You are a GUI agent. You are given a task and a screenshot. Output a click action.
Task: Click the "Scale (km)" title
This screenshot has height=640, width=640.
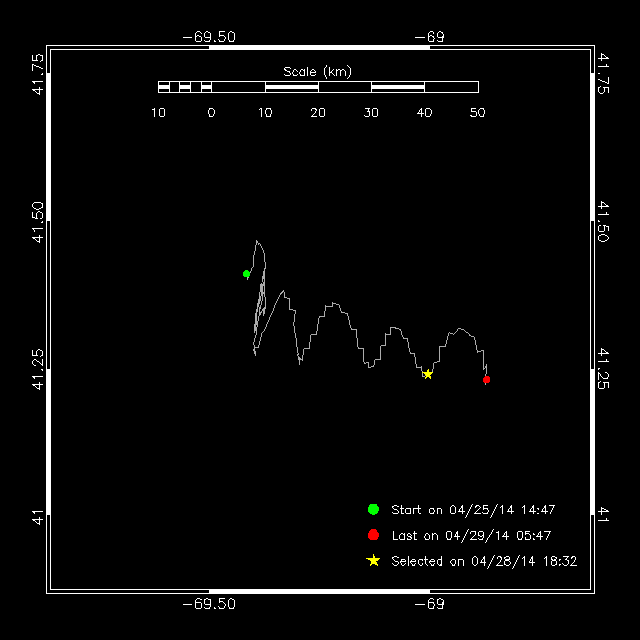317,71
